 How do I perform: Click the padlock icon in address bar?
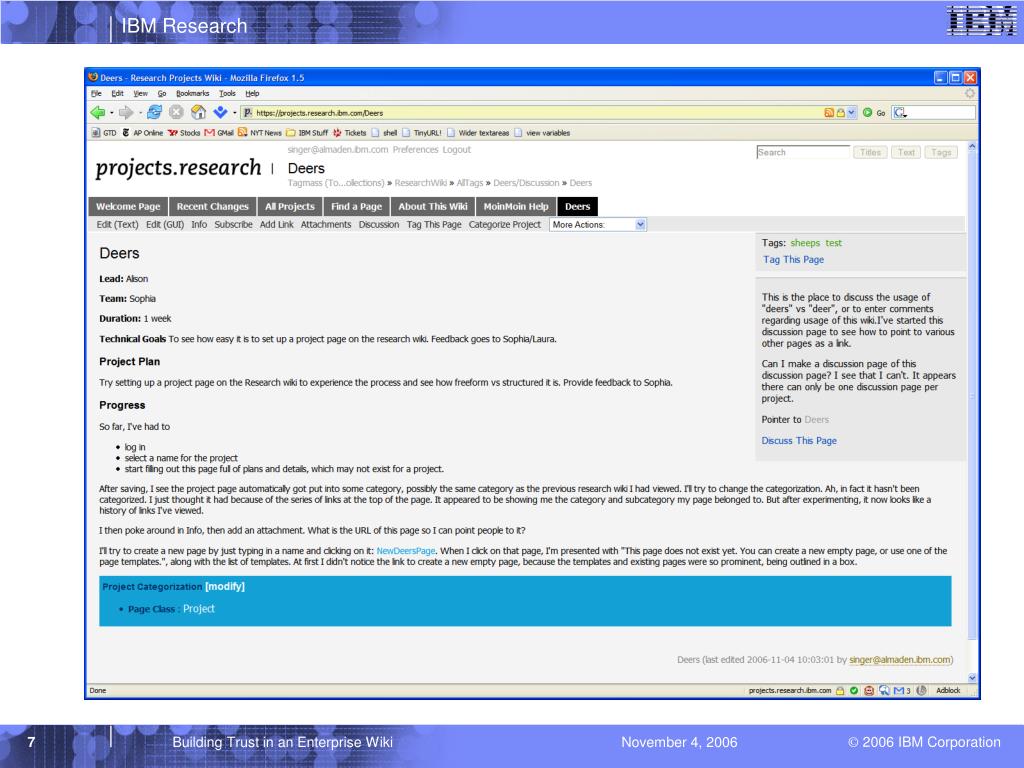click(x=840, y=112)
